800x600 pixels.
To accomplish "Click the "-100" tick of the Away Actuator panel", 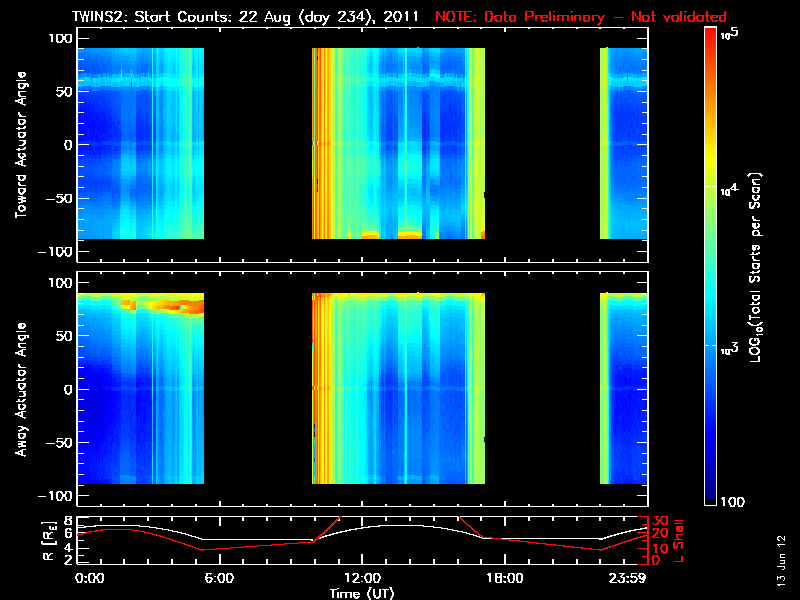I will [x=55, y=496].
